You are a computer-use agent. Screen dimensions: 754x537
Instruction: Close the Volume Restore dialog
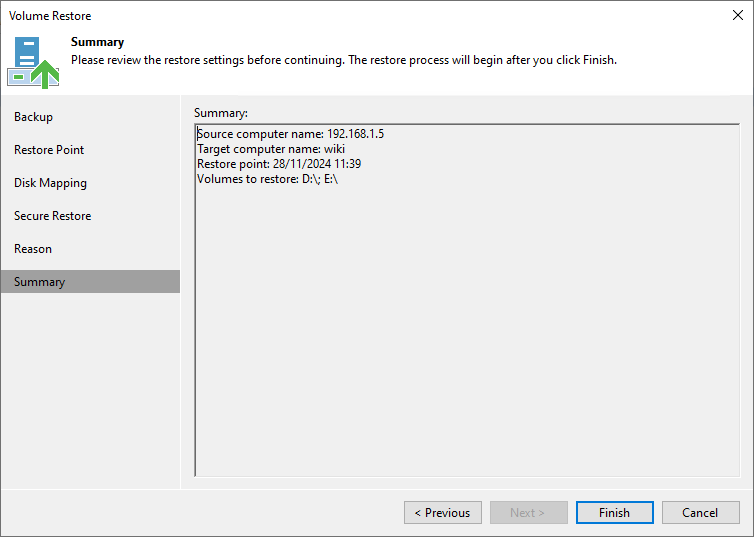click(737, 16)
